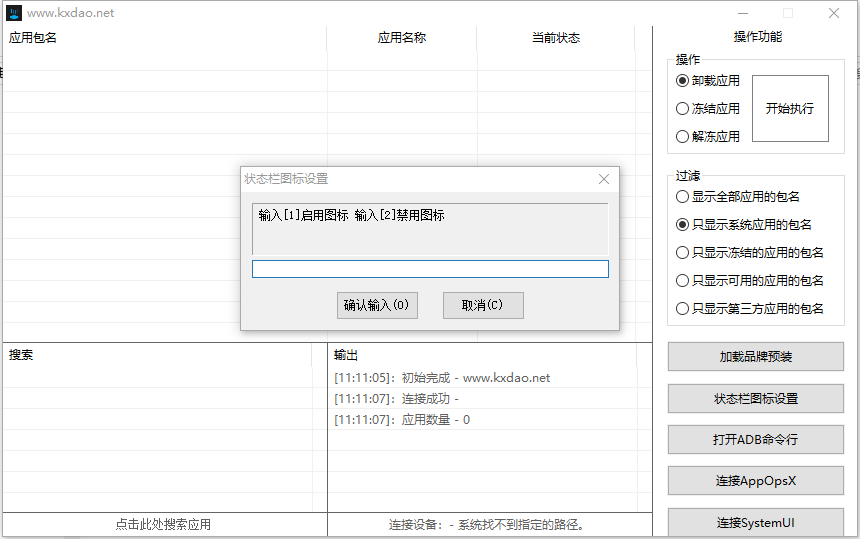Click the 加载品牌预装 button
The width and height of the screenshot is (860, 539).
pos(756,357)
